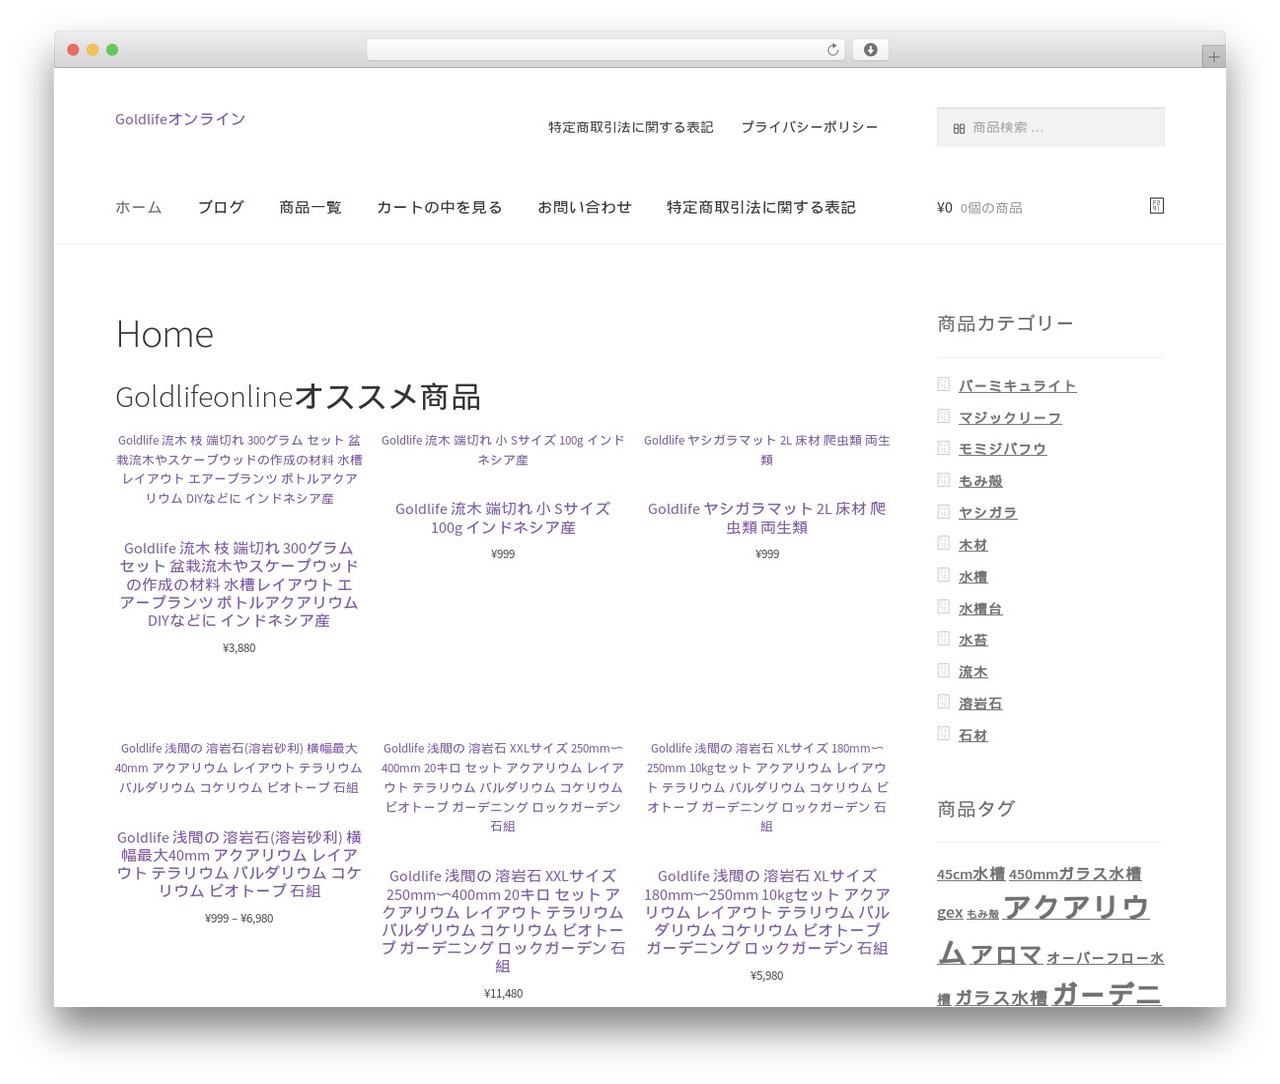Click the search icon in 商品検索 field
The image size is (1280, 1084).
pyautogui.click(x=959, y=128)
